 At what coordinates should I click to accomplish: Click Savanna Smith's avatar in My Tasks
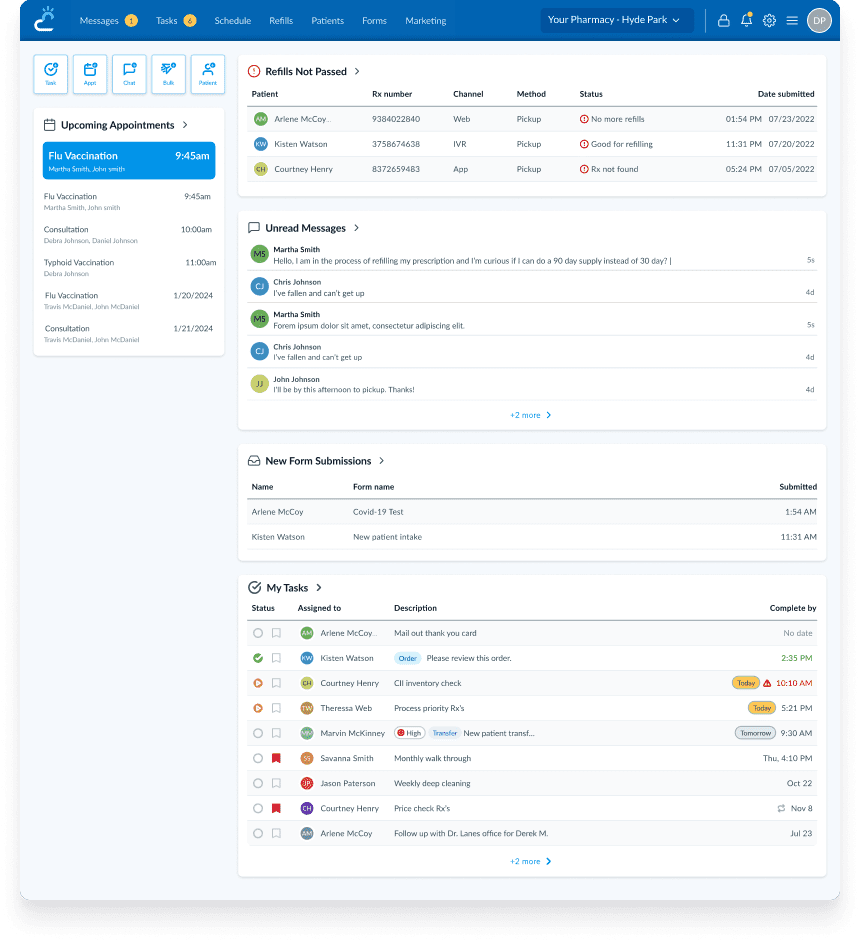(307, 758)
